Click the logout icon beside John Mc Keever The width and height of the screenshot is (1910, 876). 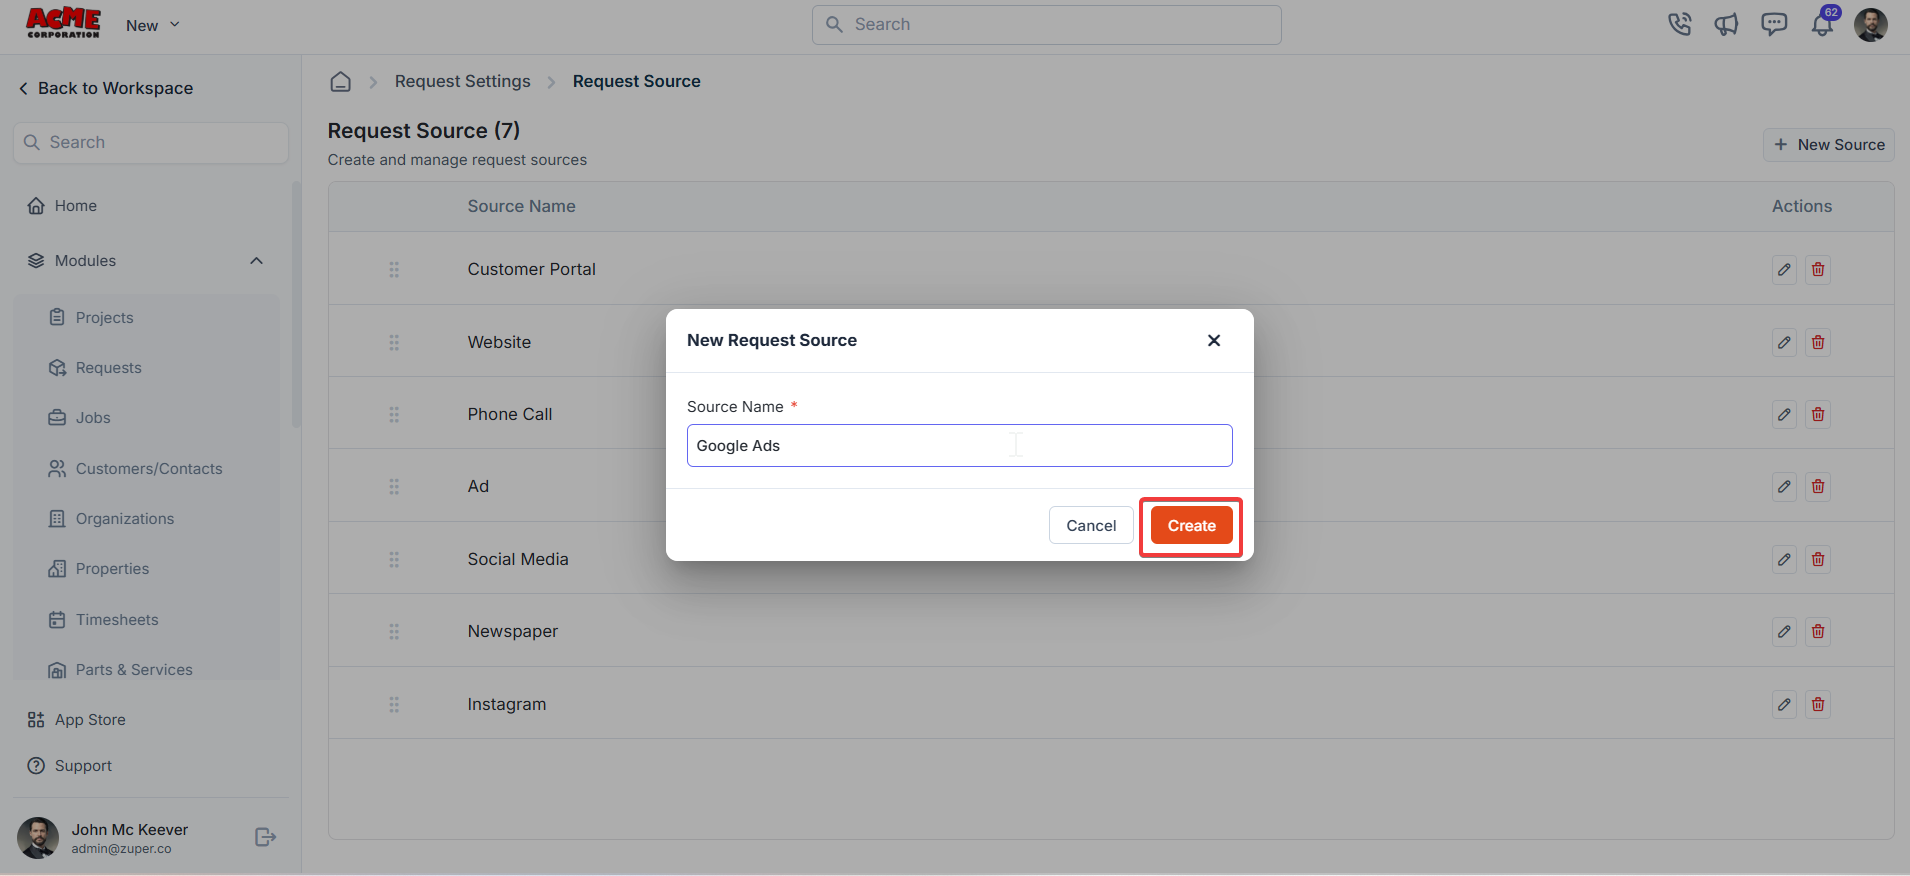[x=265, y=838]
